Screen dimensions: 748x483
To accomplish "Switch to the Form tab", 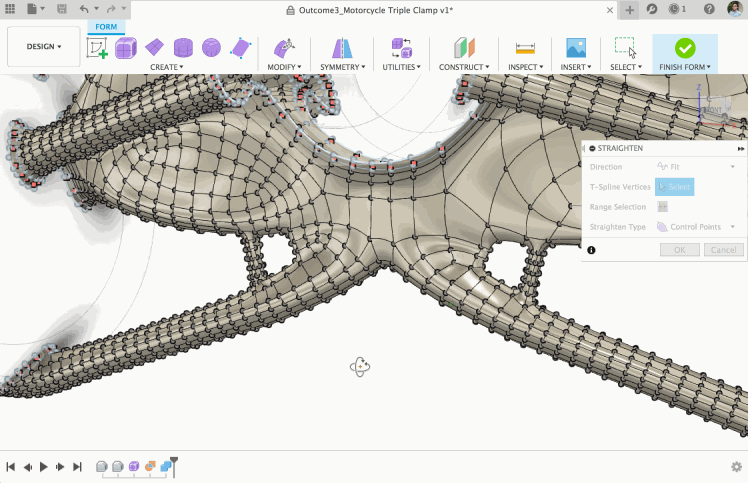I will (105, 27).
